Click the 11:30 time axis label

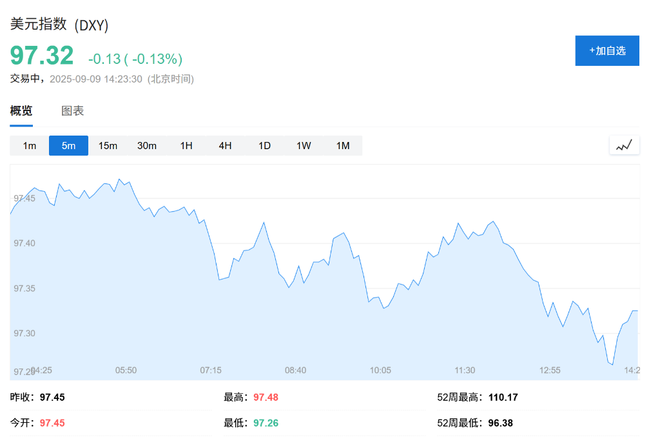464,370
